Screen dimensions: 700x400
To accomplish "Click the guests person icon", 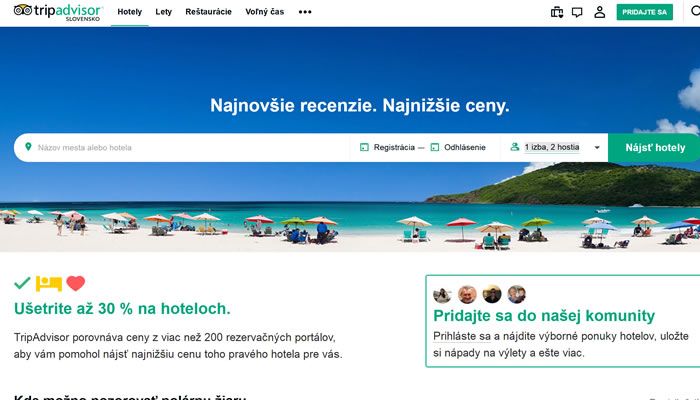I will coord(515,146).
